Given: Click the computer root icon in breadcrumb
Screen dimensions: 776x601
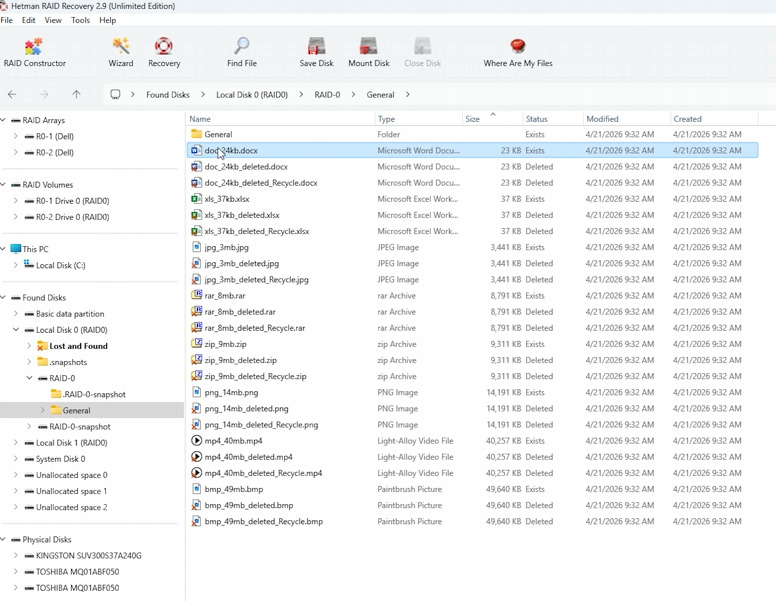Looking at the screenshot, I should coord(115,94).
